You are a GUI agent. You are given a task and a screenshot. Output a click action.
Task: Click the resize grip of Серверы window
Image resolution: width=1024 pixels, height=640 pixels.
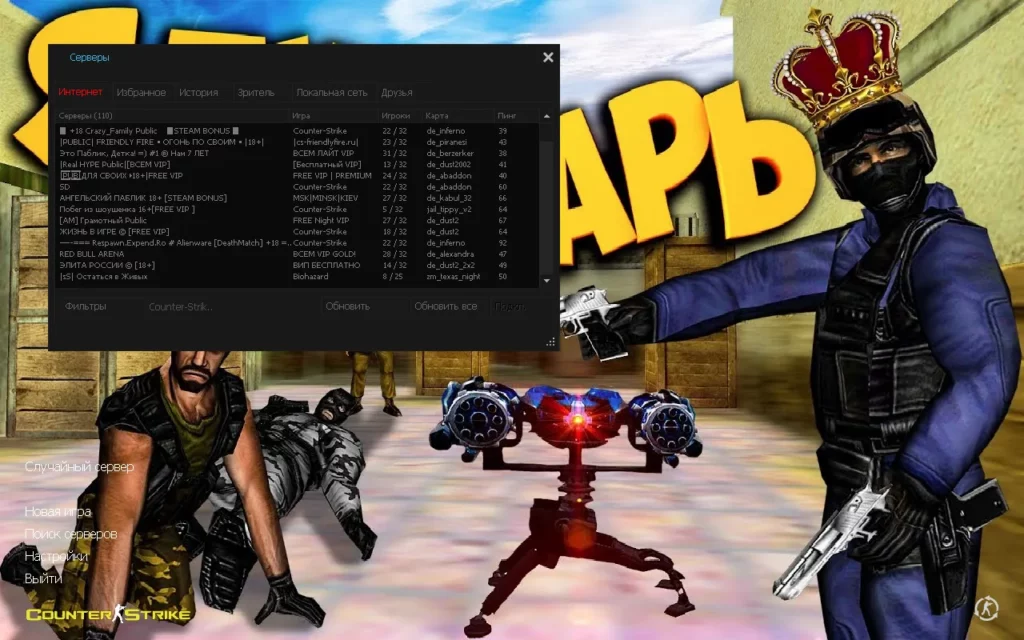point(551,342)
